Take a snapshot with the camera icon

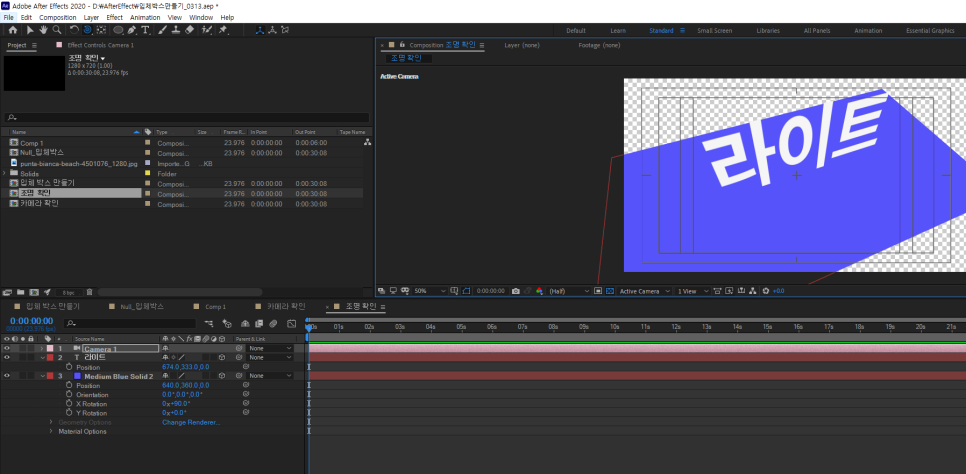(516, 291)
